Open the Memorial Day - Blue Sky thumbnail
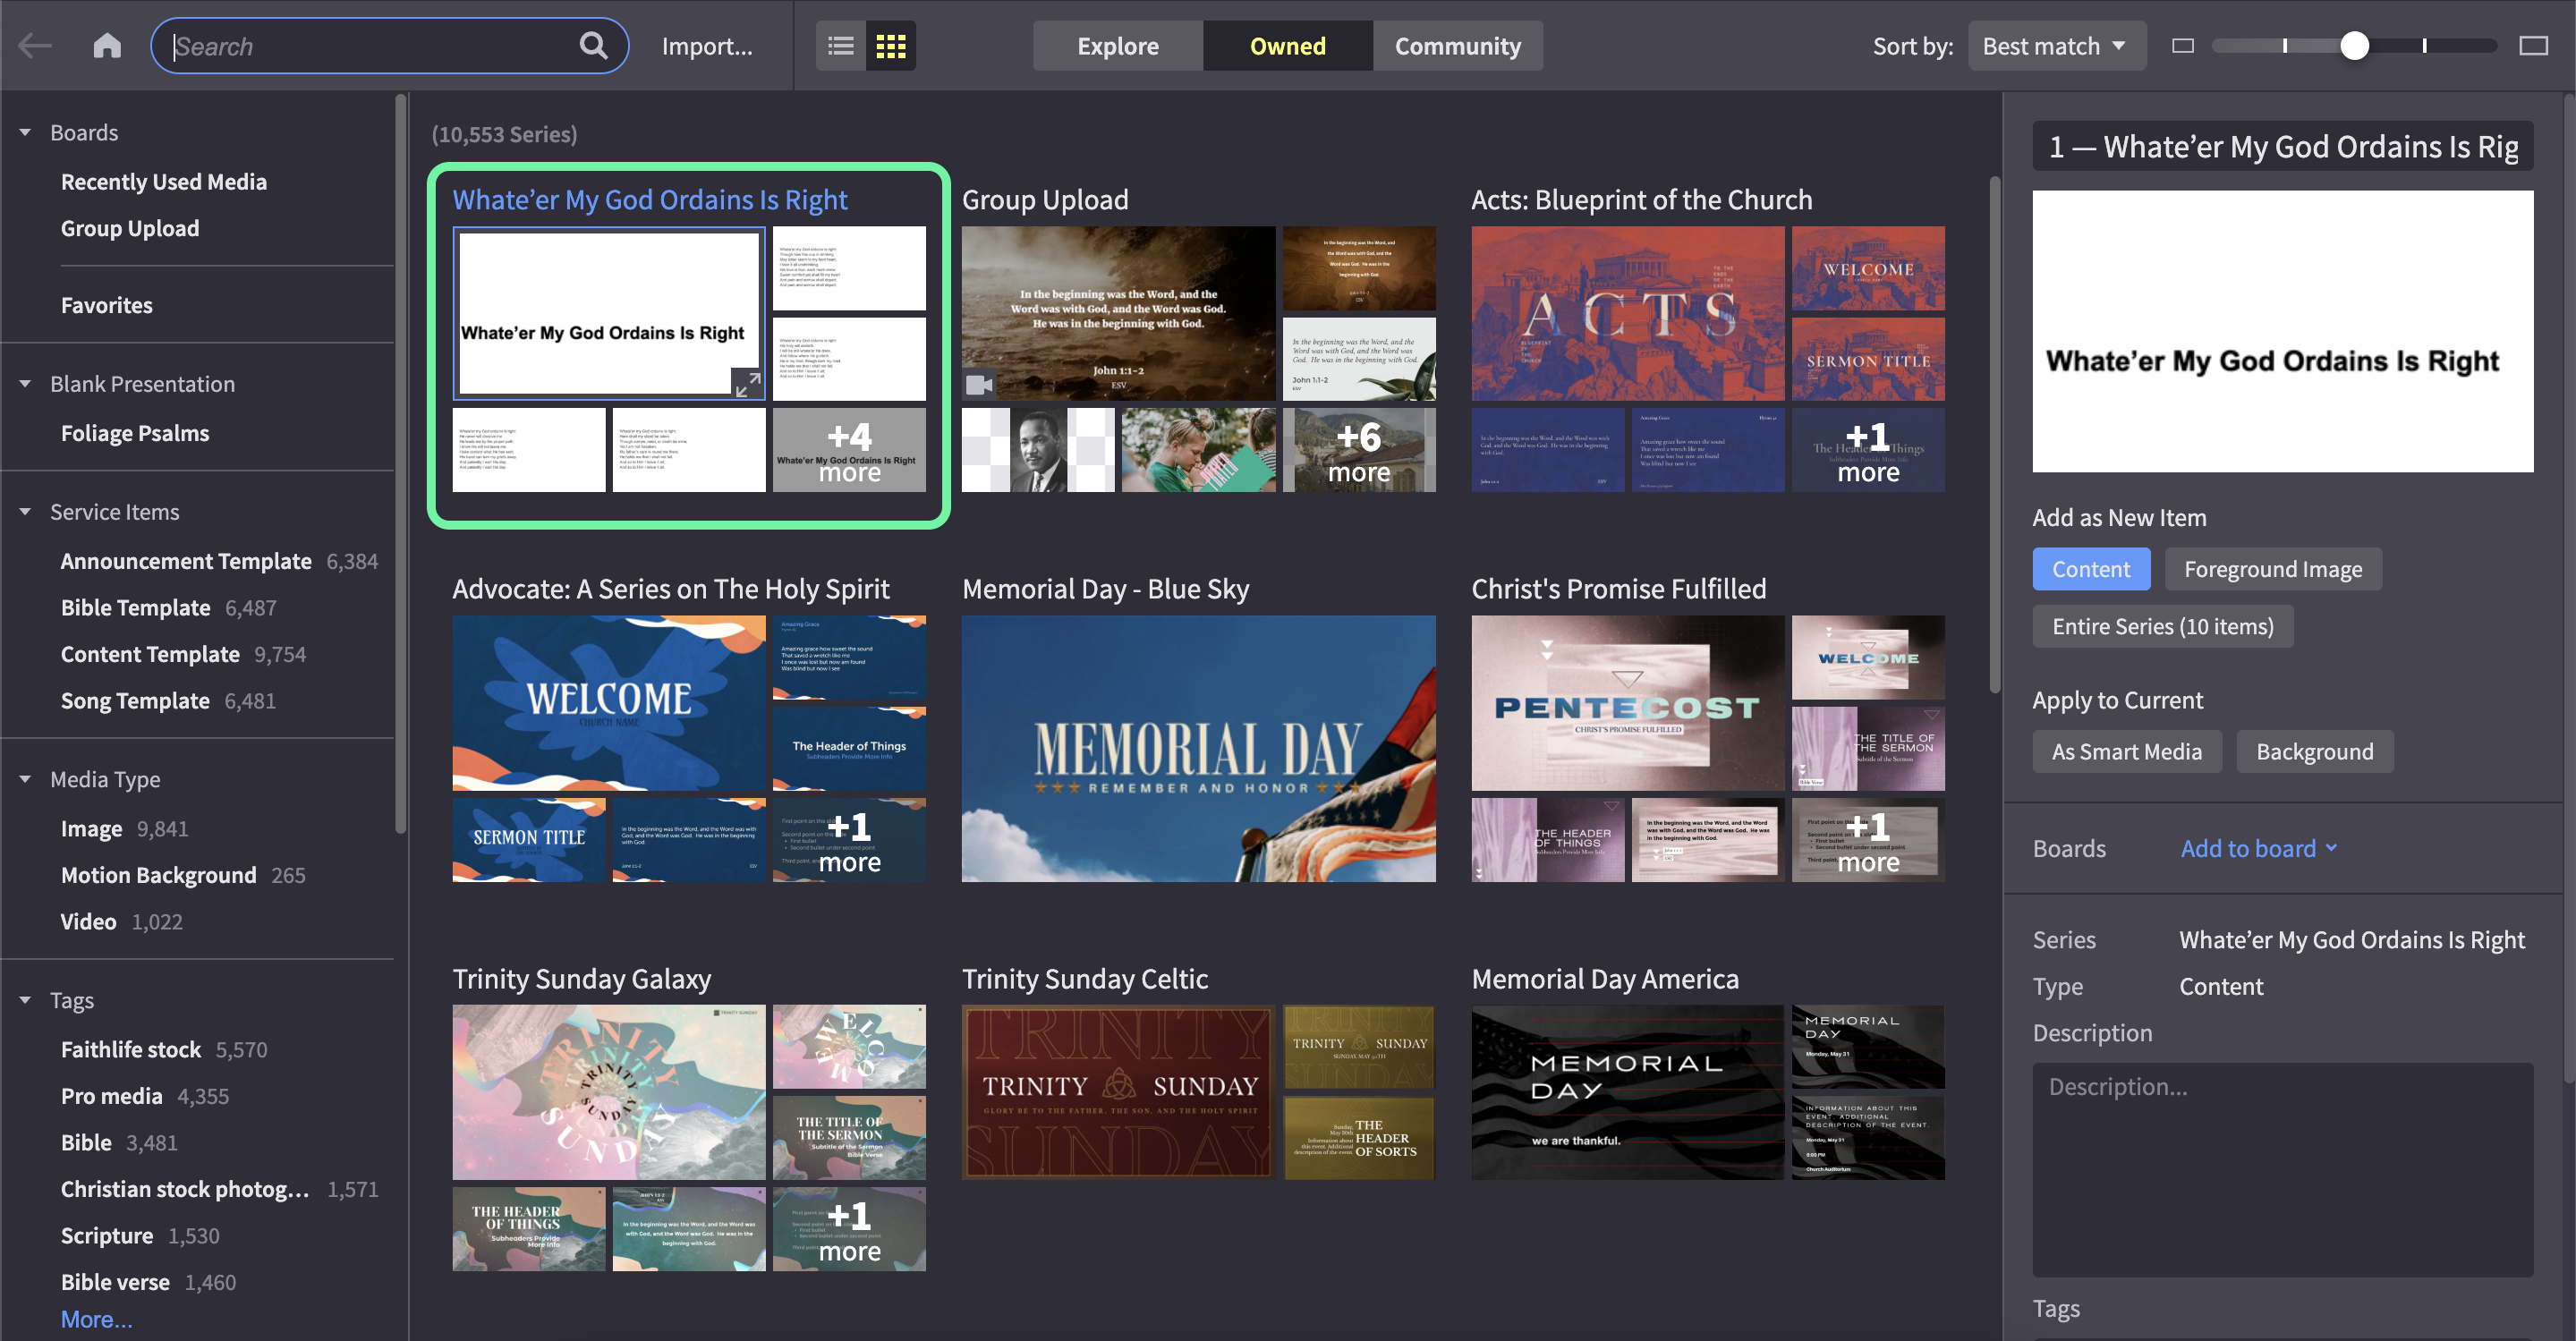Viewport: 2576px width, 1341px height. coord(1198,749)
